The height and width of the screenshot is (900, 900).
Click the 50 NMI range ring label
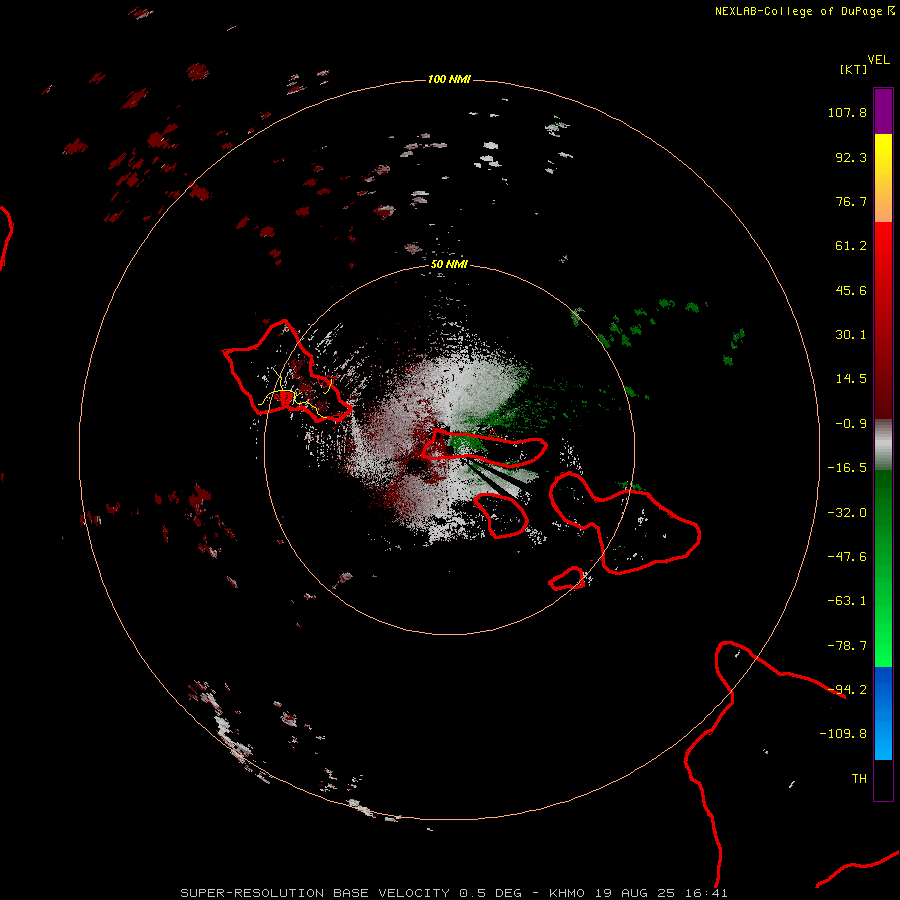click(449, 264)
